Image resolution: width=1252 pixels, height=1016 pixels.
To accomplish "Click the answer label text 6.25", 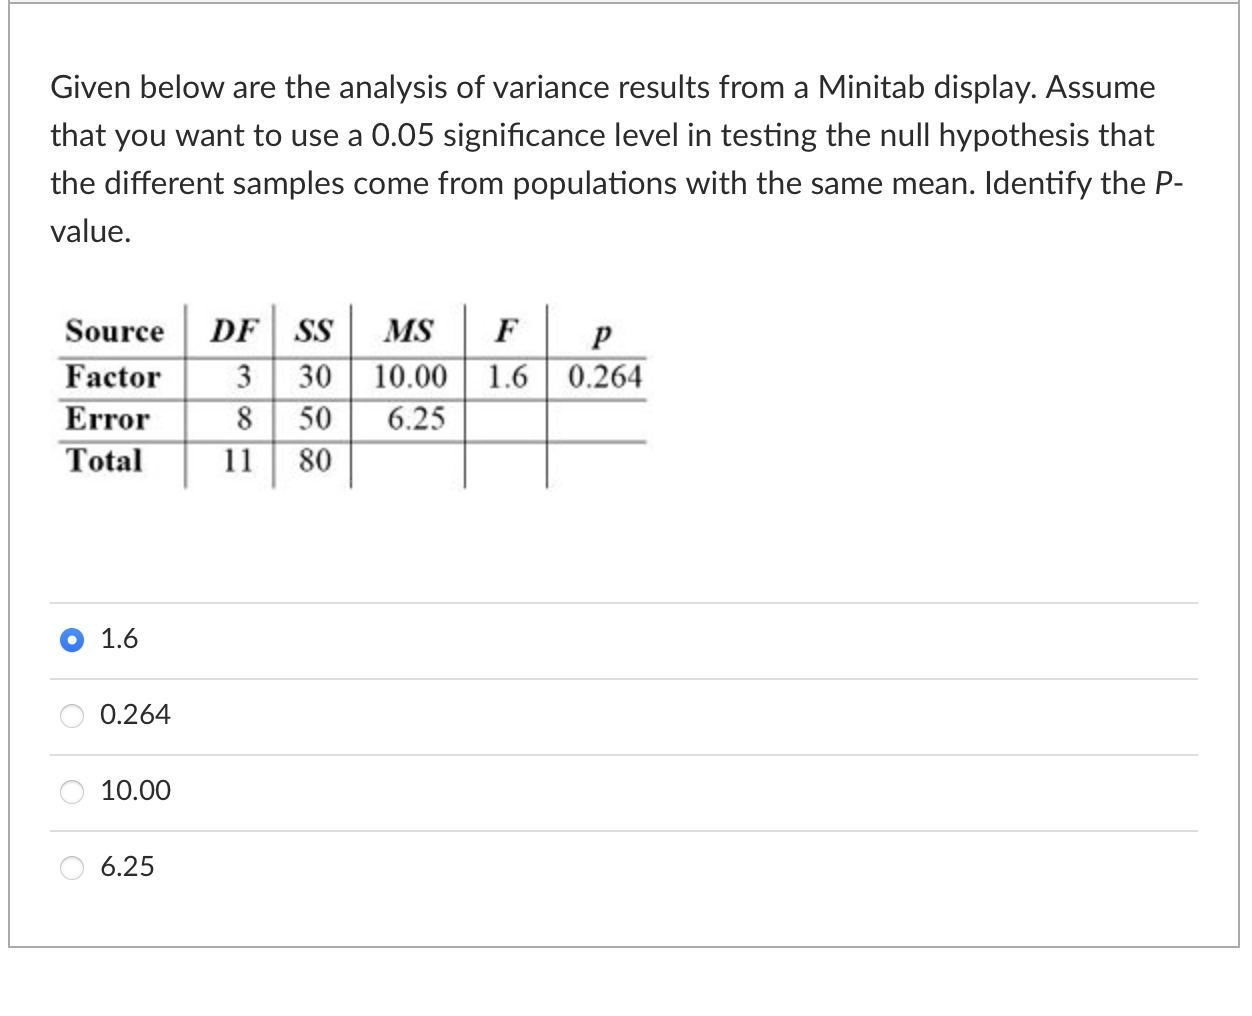I will click(127, 866).
